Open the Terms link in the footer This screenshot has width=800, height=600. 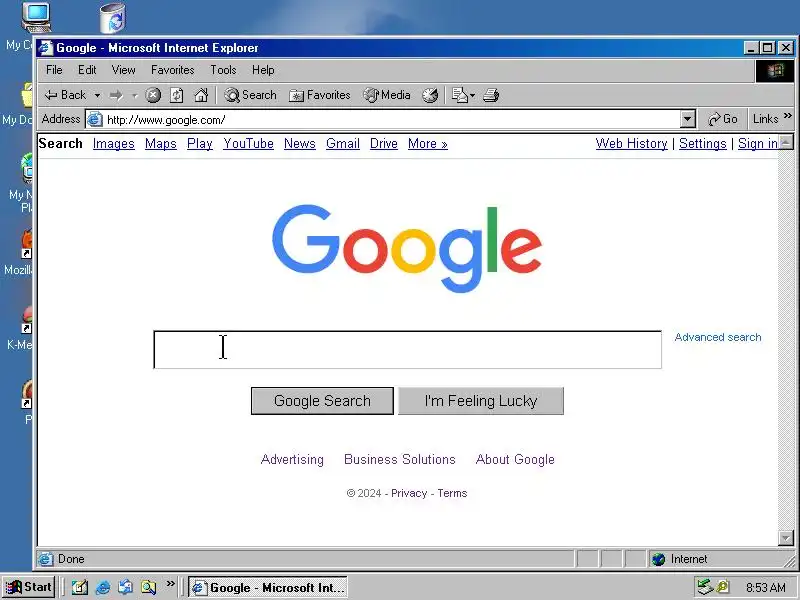452,493
